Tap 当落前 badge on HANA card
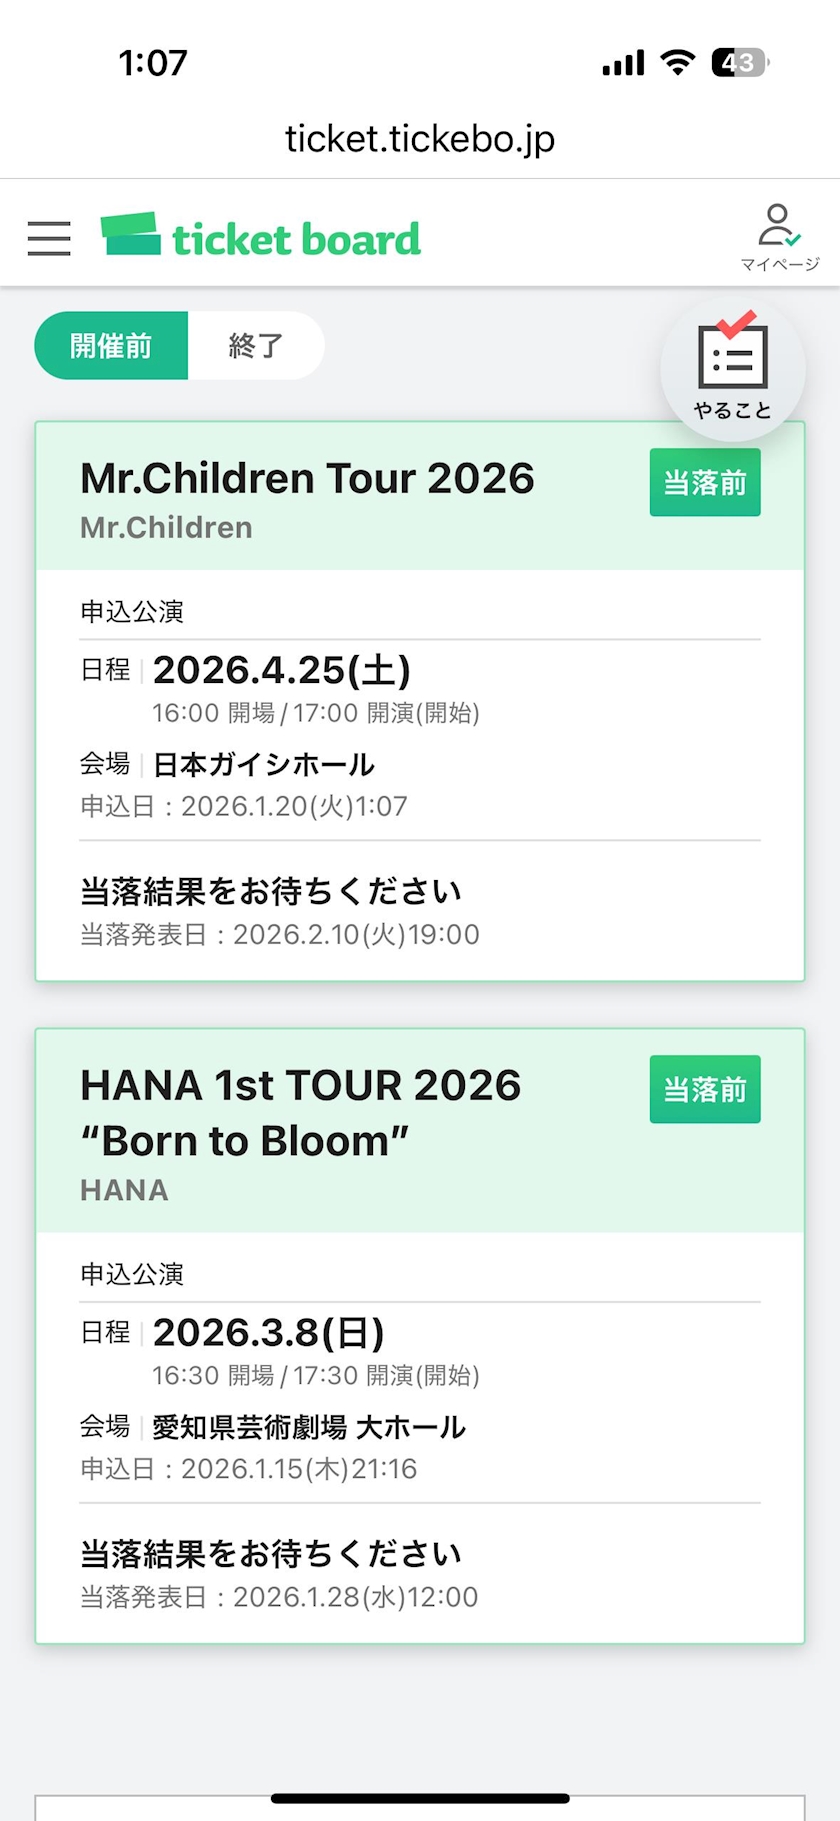Image resolution: width=840 pixels, height=1821 pixels. (x=705, y=1089)
